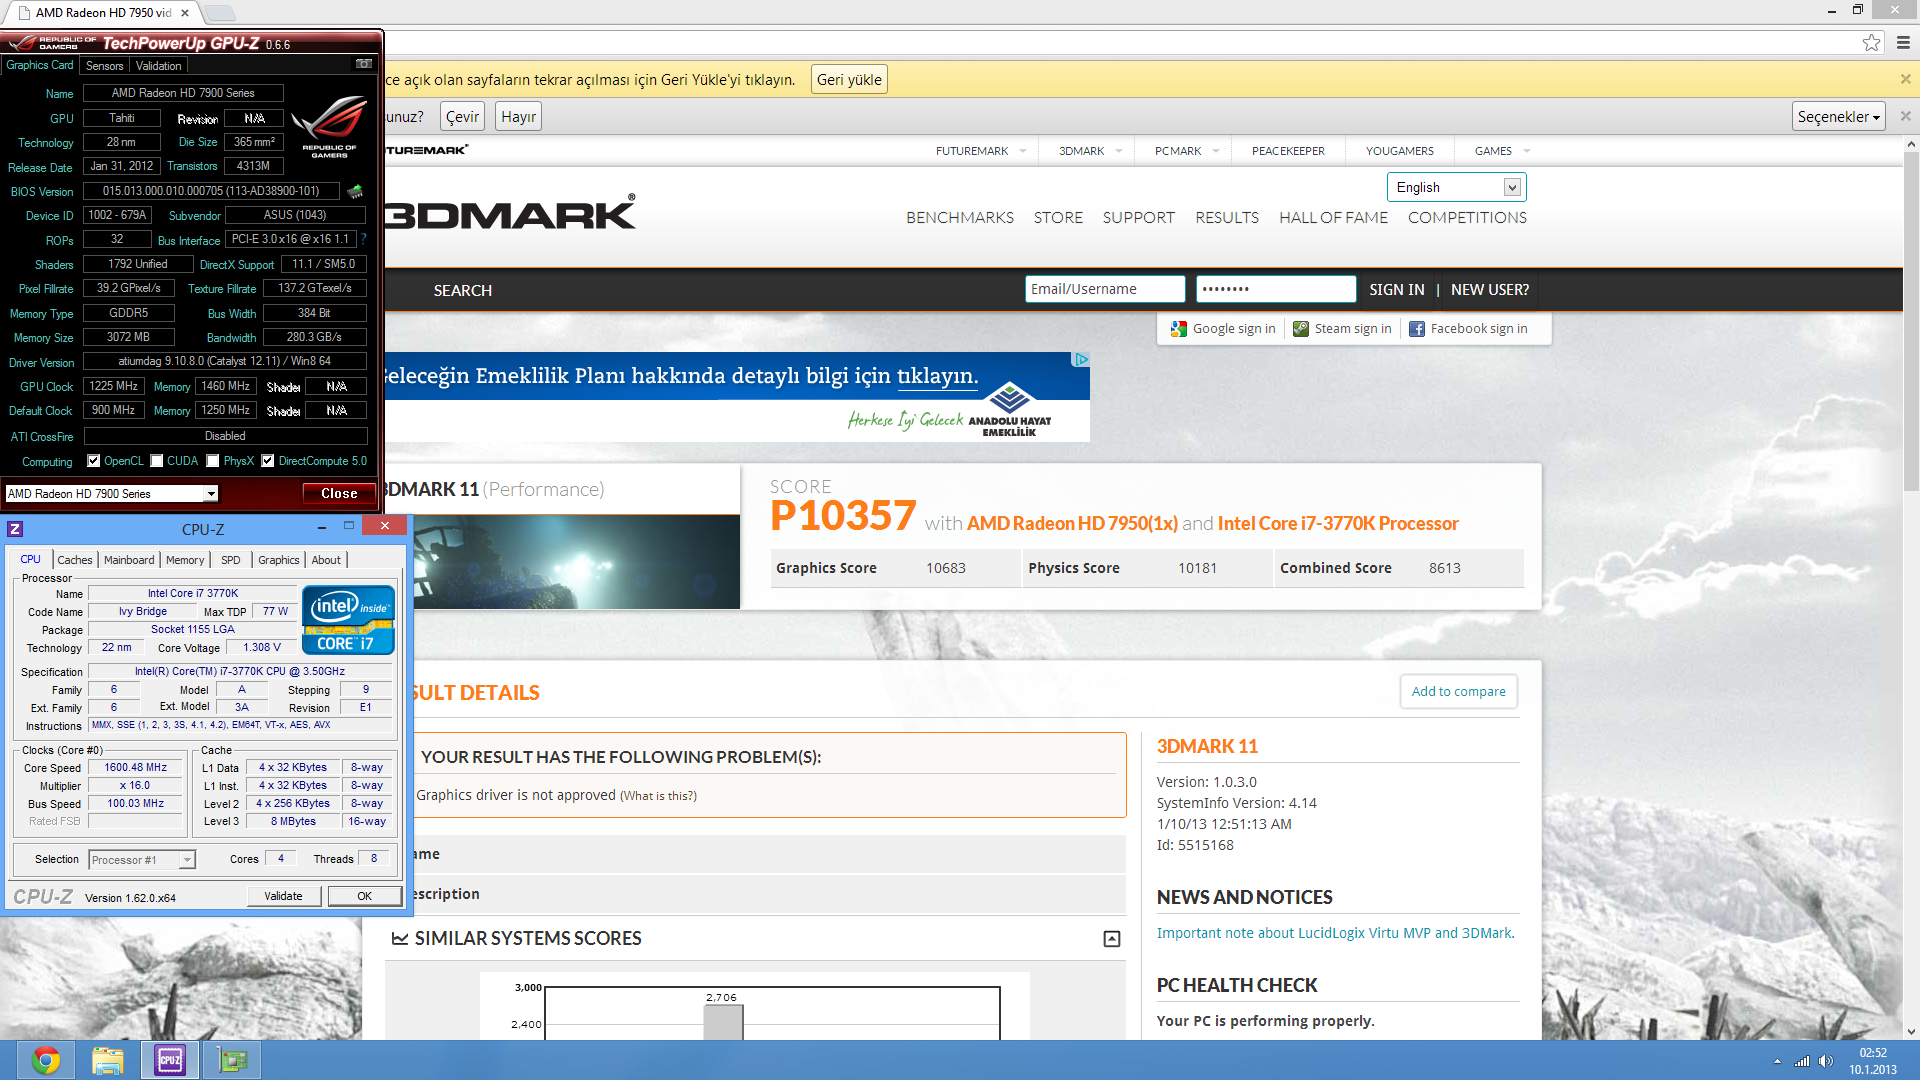Open CPU-Z from the taskbar
Viewport: 1920px width, 1080px height.
click(168, 1059)
